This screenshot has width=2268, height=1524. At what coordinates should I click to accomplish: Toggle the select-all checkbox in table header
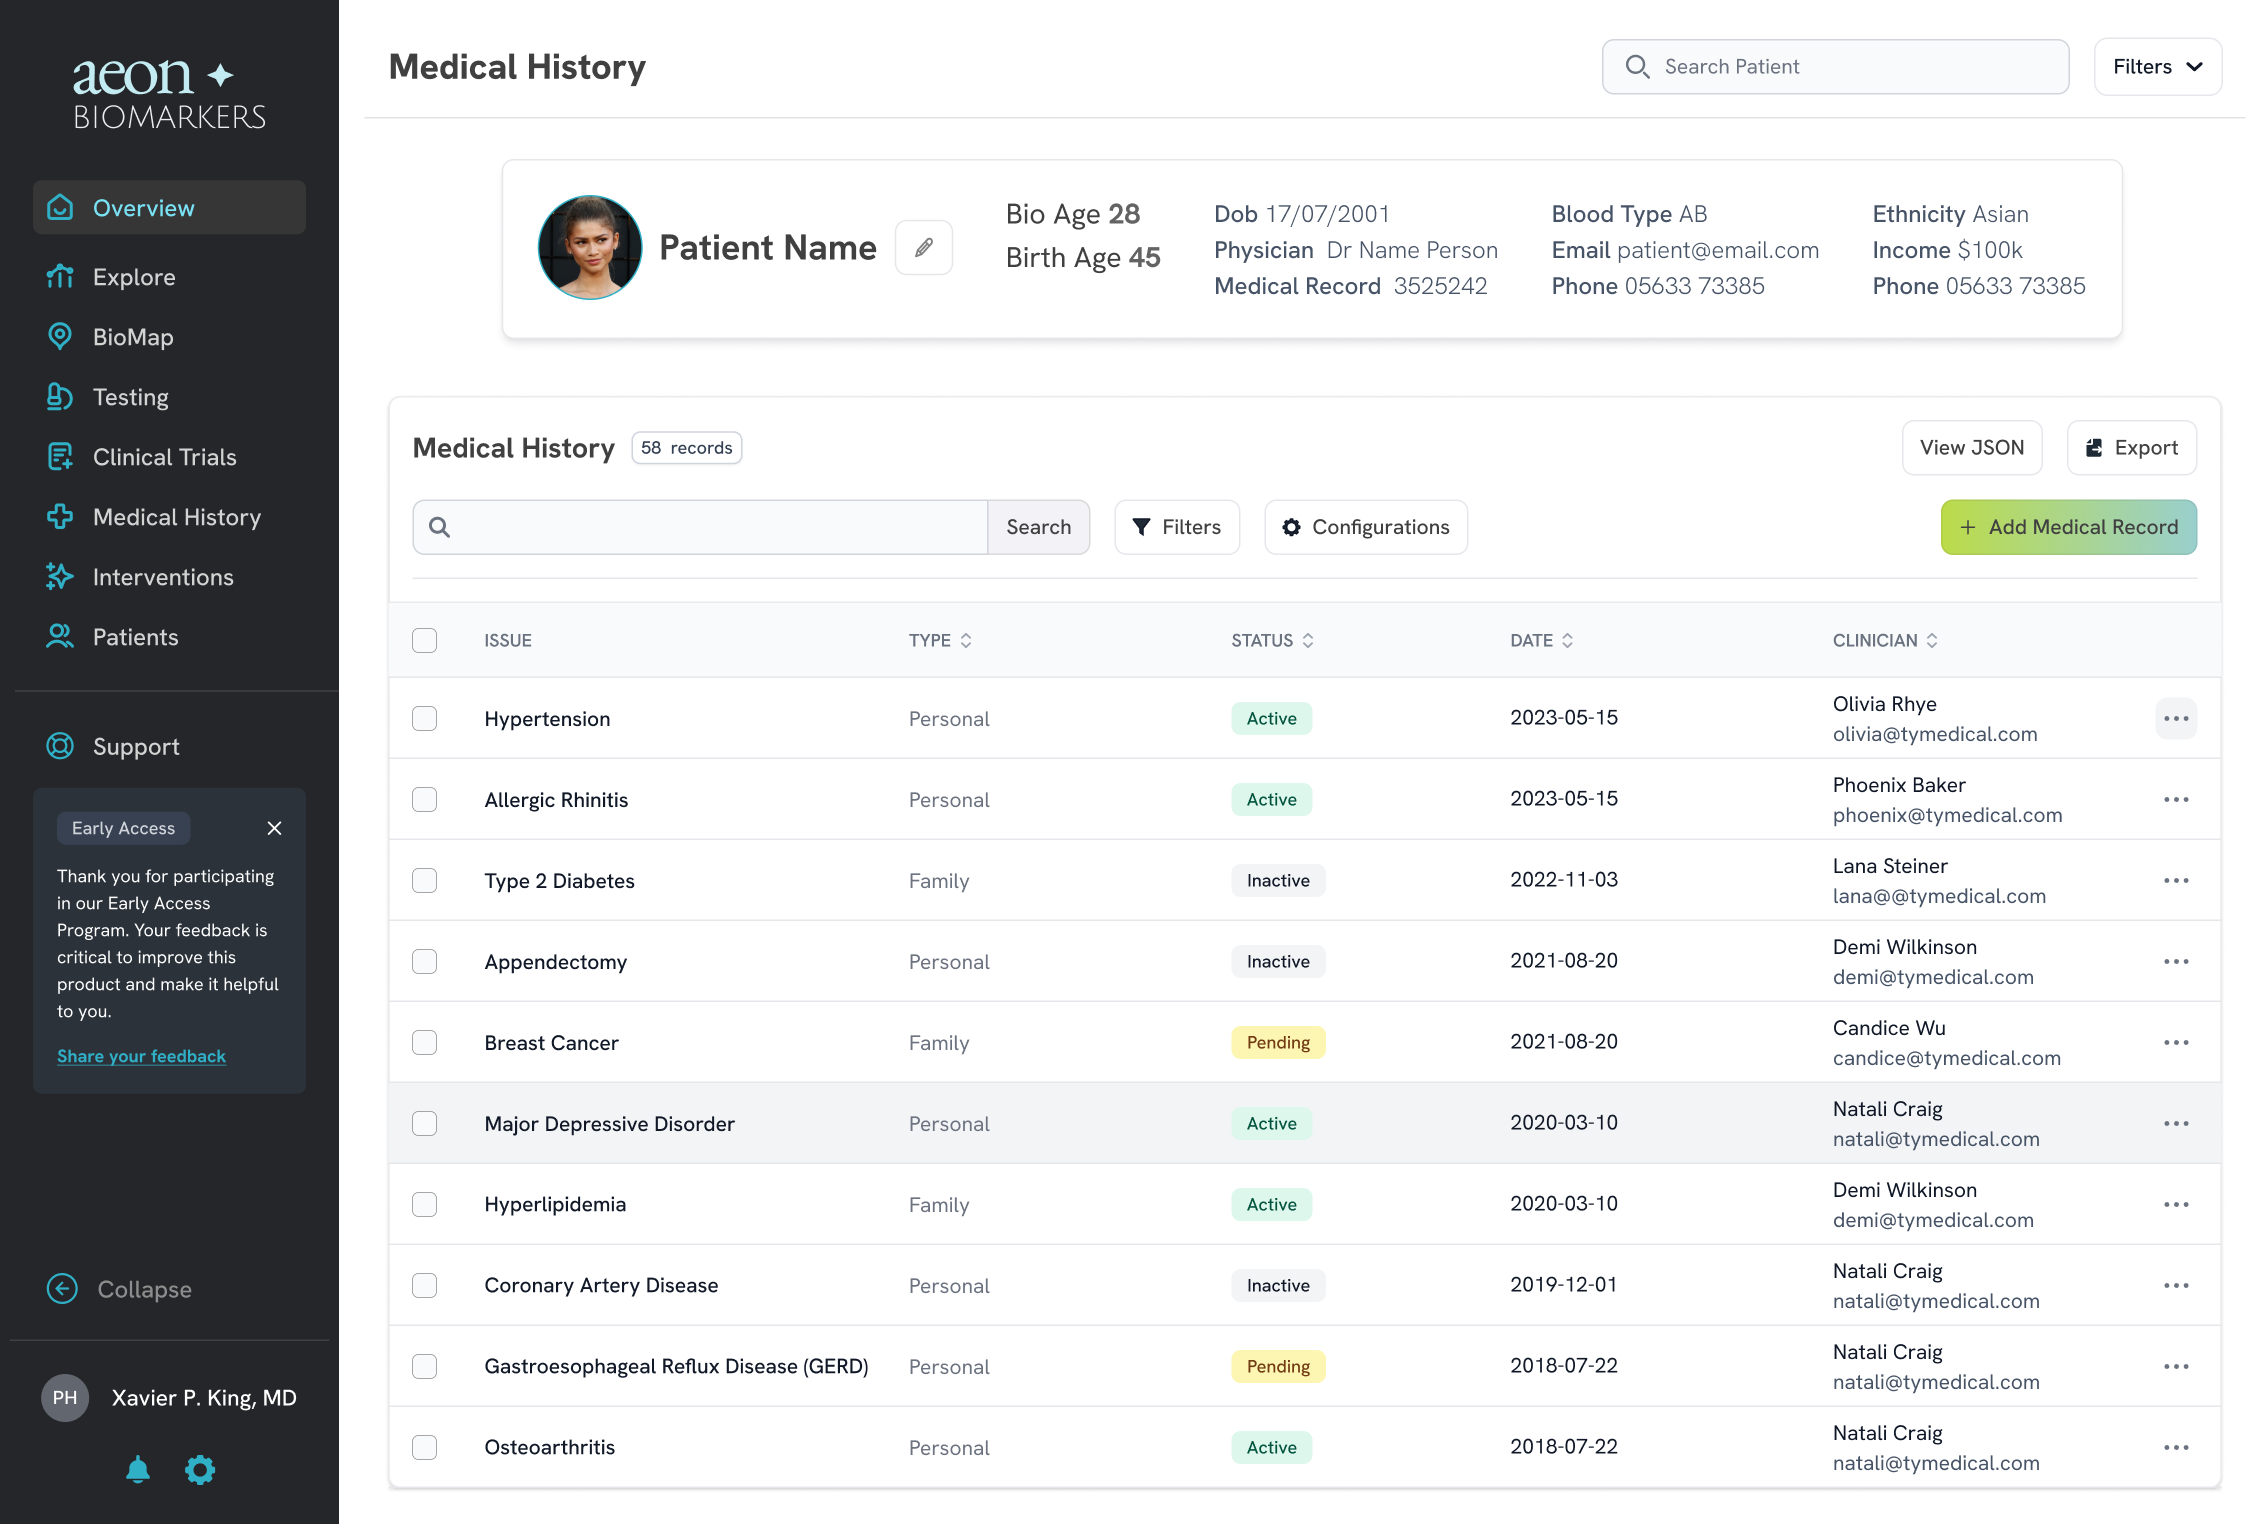pos(425,640)
